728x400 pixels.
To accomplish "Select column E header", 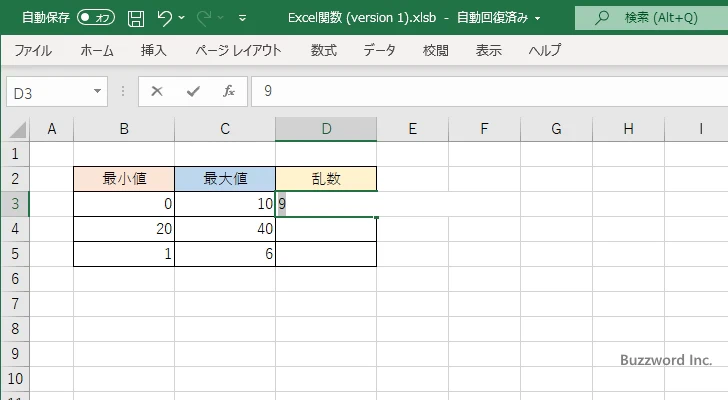I will click(x=412, y=129).
